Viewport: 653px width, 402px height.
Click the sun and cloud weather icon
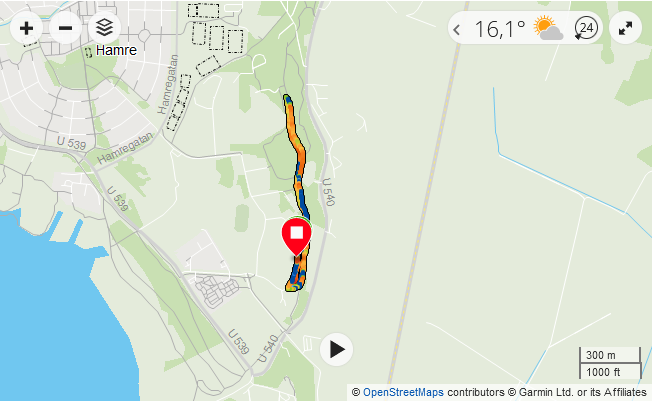[x=548, y=28]
